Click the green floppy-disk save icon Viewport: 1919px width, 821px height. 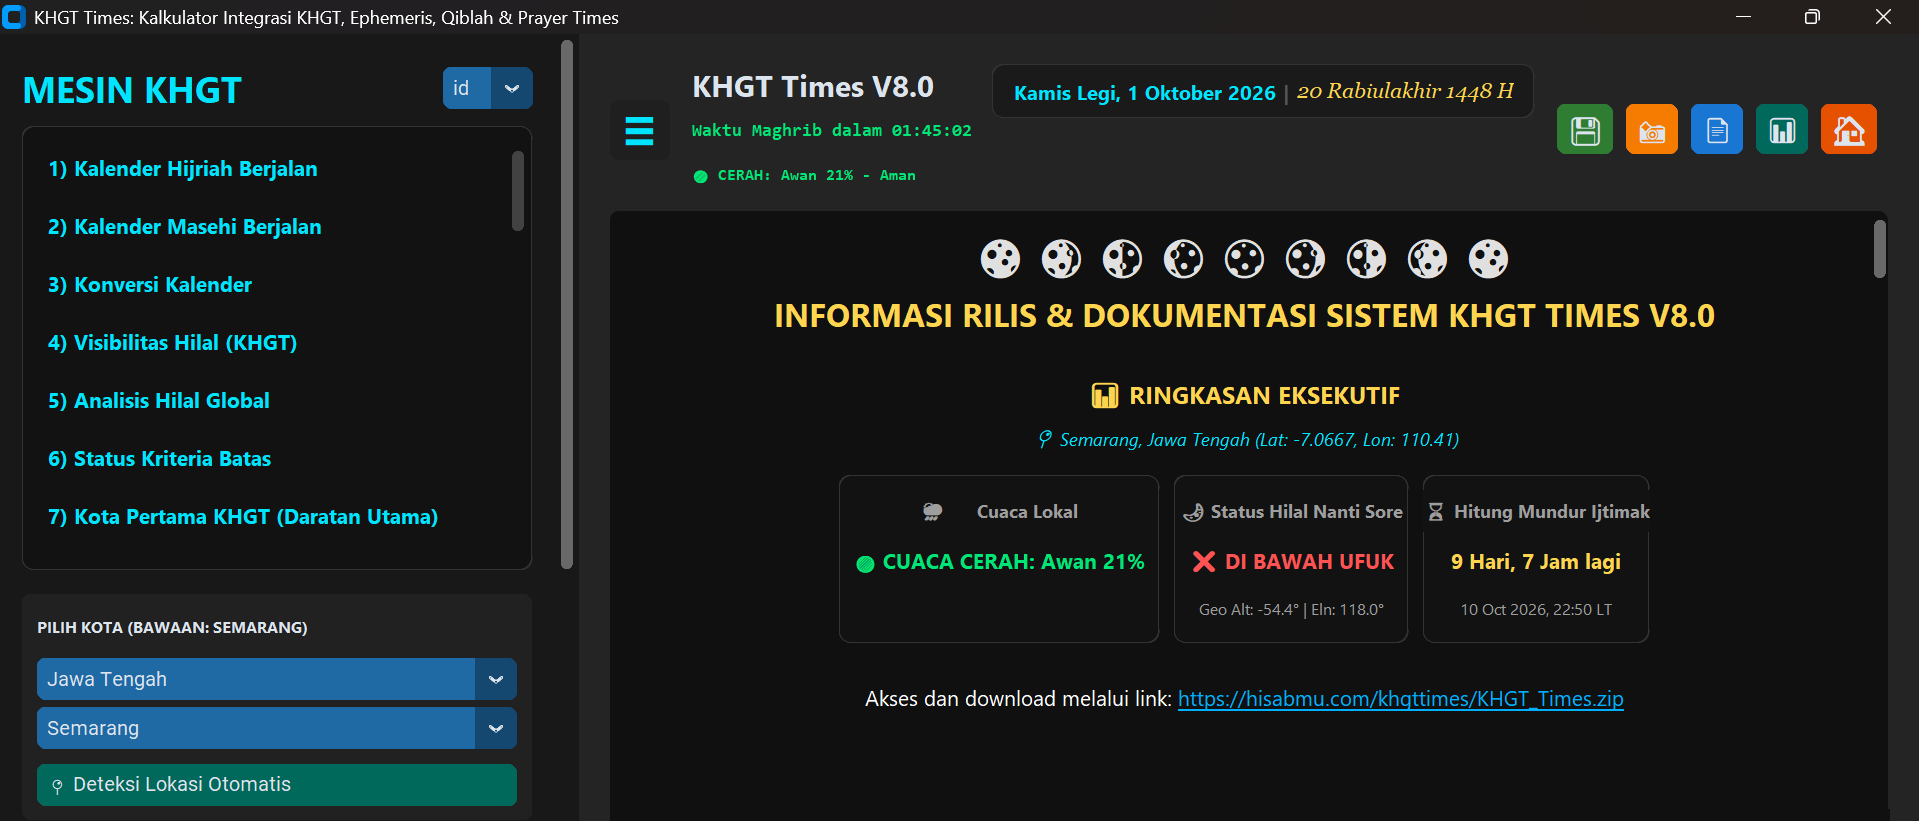(1585, 130)
